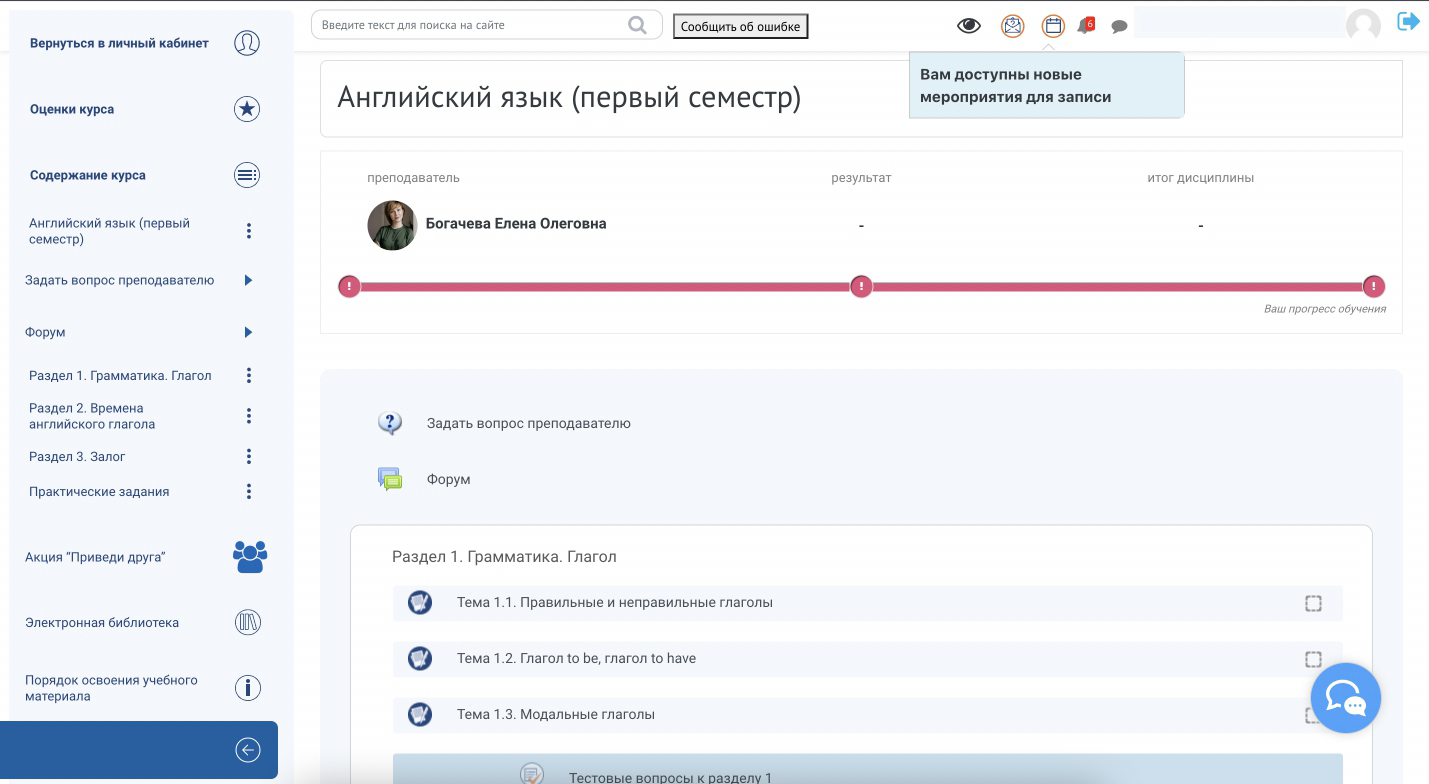This screenshot has width=1429, height=784.
Task: Click the eye accessibility icon in header
Action: coord(969,26)
